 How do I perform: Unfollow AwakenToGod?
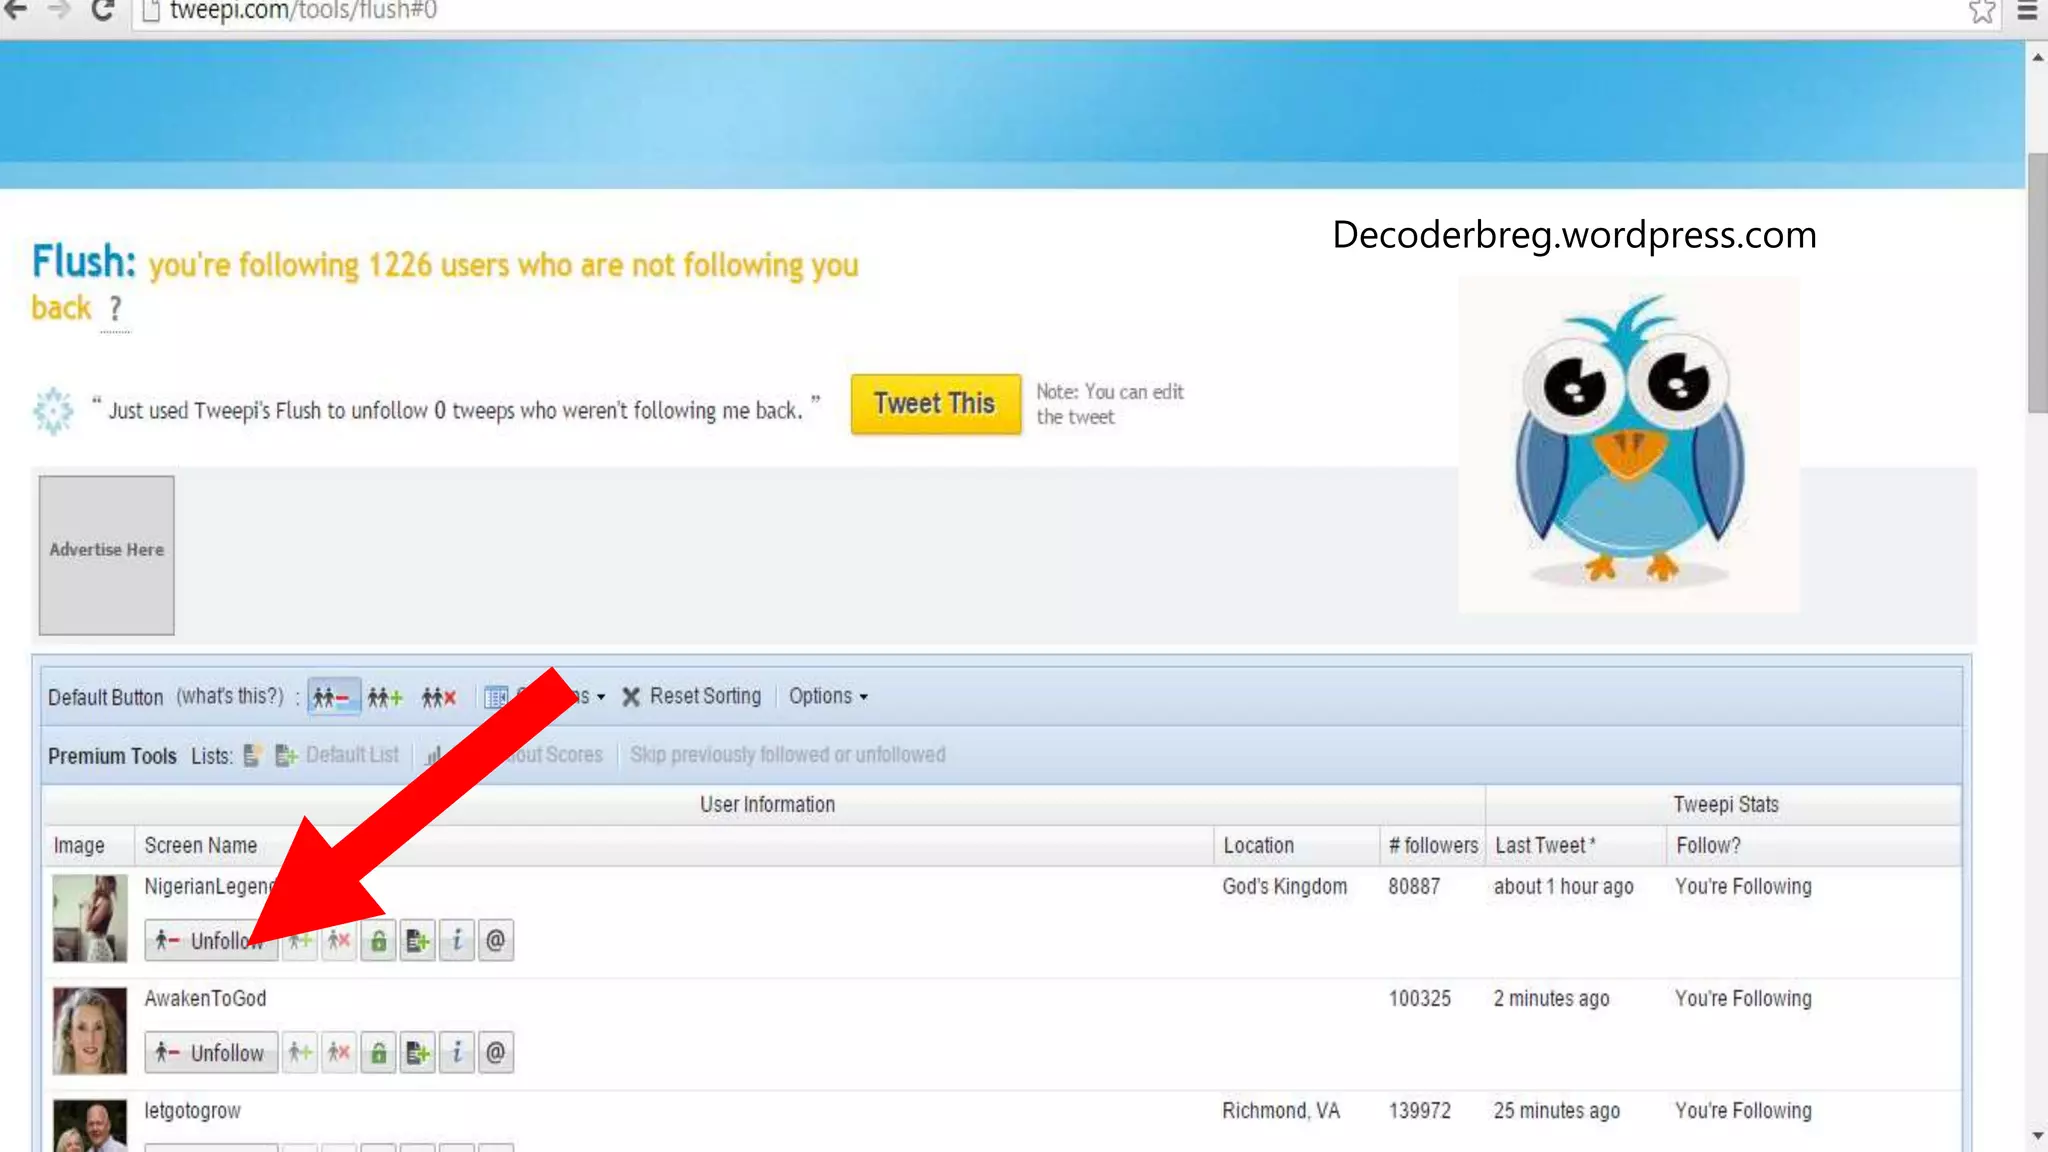pyautogui.click(x=211, y=1052)
